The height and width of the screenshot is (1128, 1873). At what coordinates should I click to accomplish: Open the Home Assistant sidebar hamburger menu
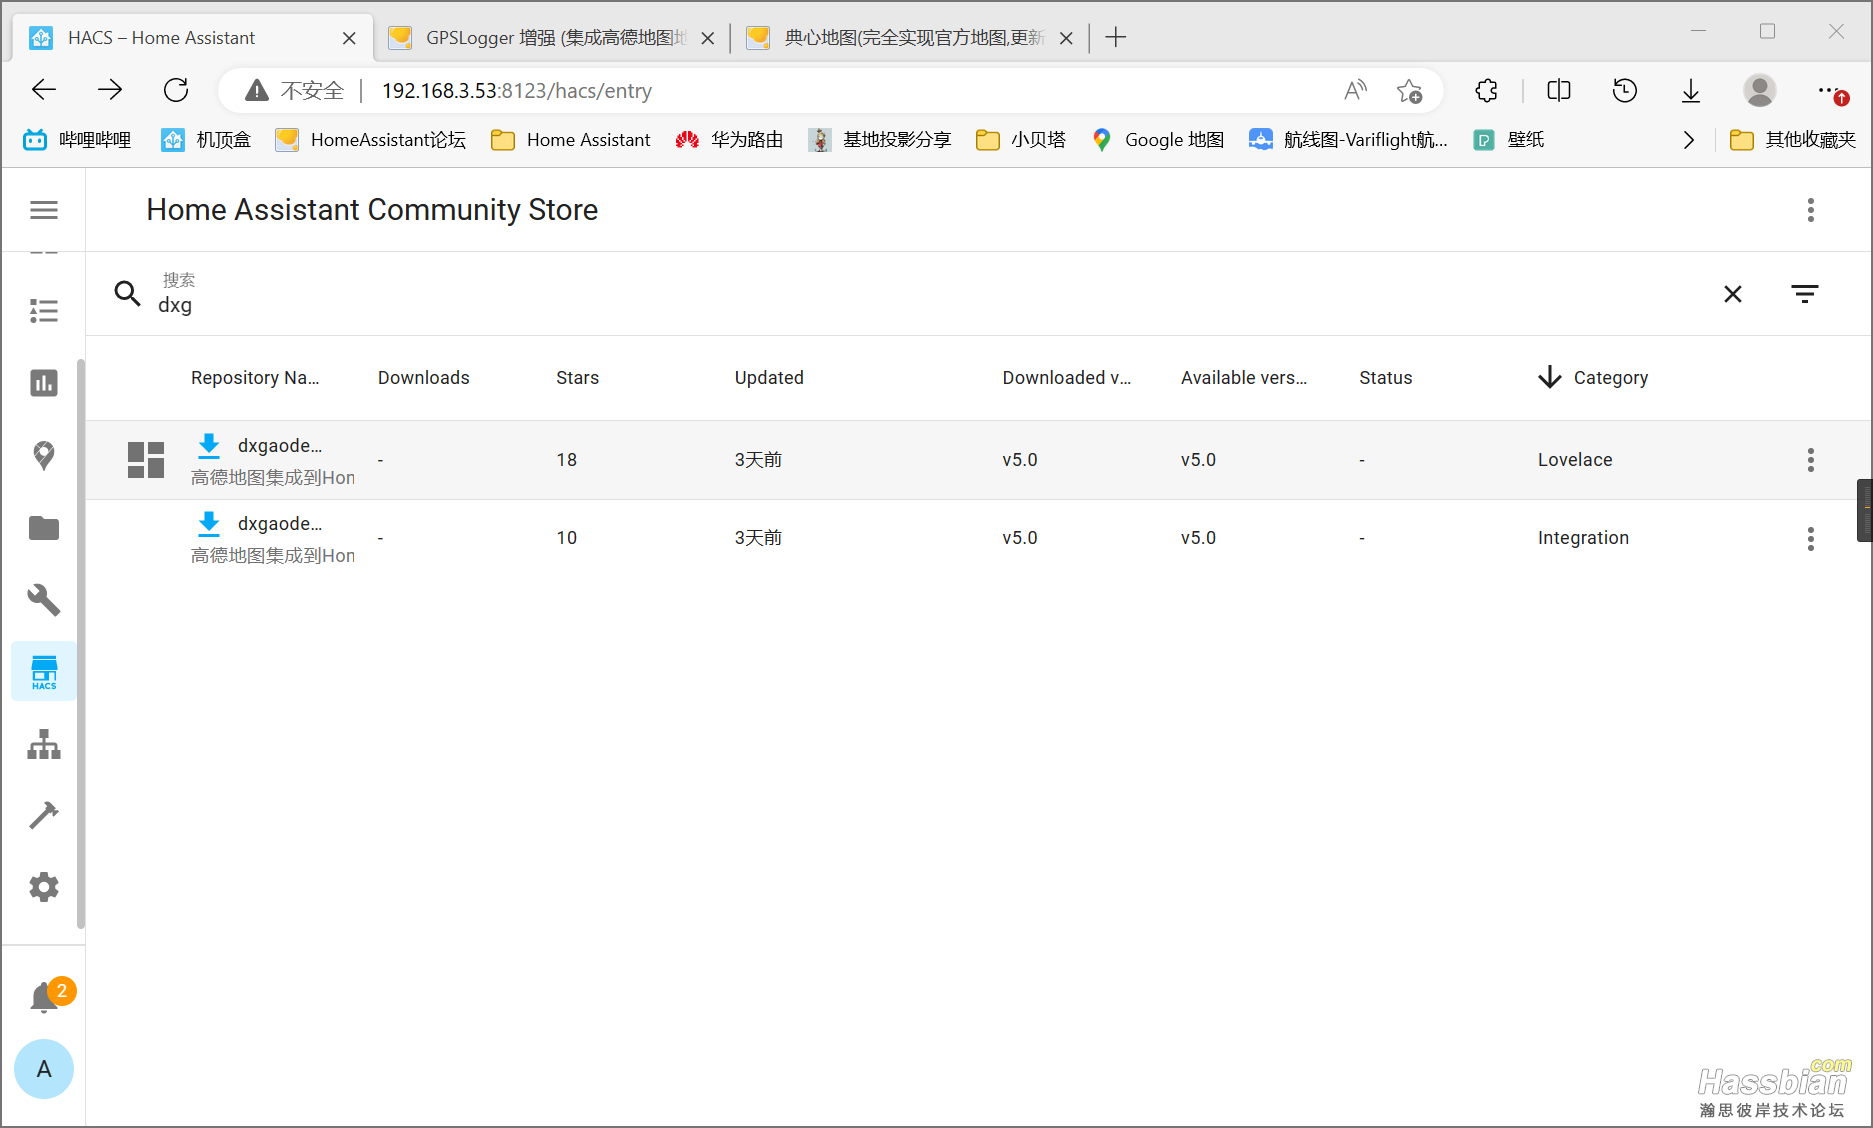click(x=44, y=210)
